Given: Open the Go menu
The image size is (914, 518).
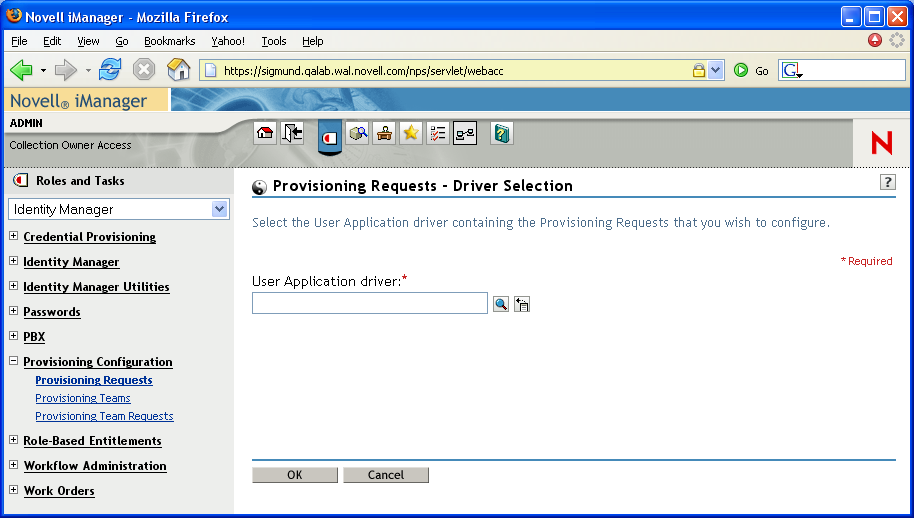Looking at the screenshot, I should click(122, 41).
